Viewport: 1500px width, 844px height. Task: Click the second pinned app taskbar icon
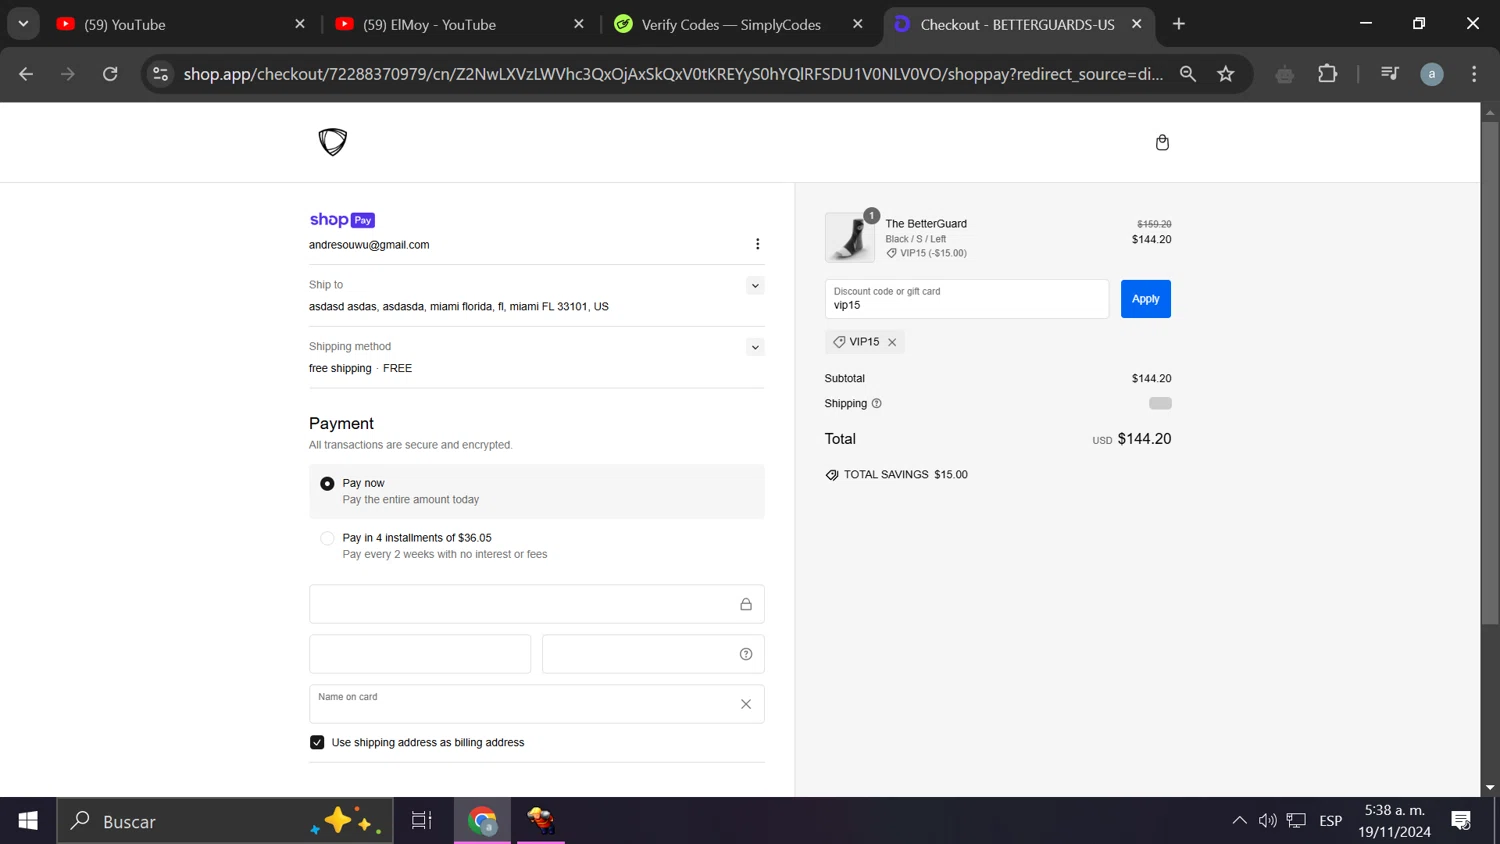click(x=541, y=821)
